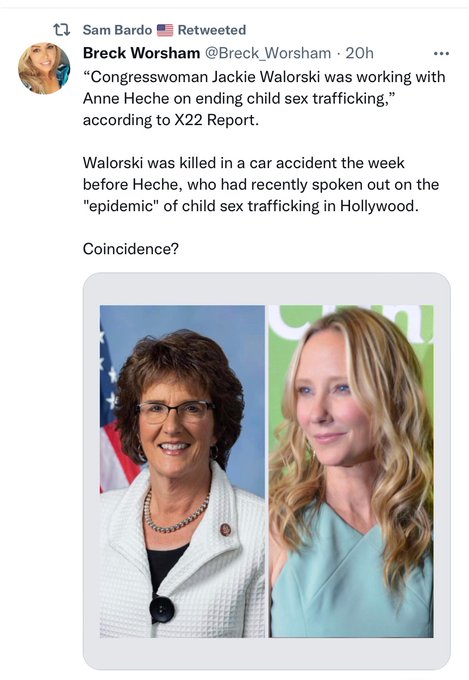The image size is (469, 680).
Task: Click the gray margin of the image card
Action: [x=266, y=289]
